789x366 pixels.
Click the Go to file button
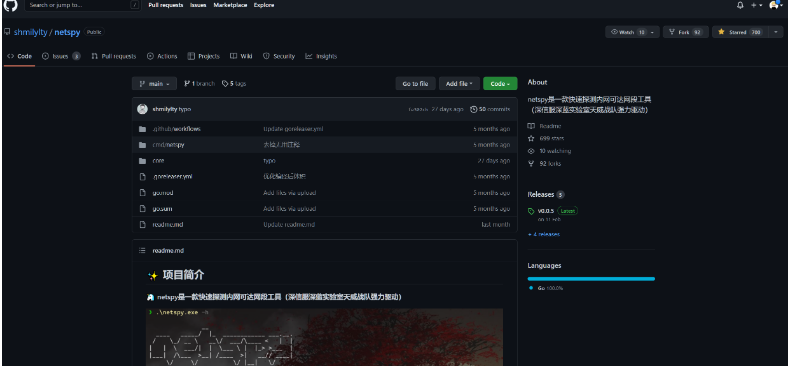click(415, 84)
